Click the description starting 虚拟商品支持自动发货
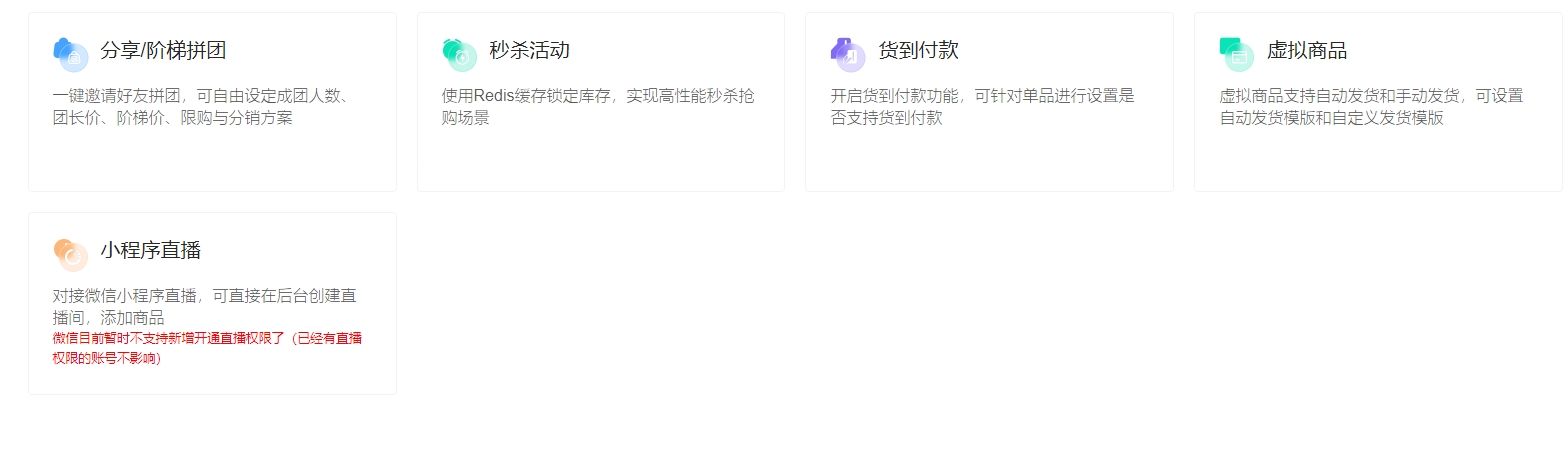This screenshot has width=1568, height=460. click(x=1371, y=107)
